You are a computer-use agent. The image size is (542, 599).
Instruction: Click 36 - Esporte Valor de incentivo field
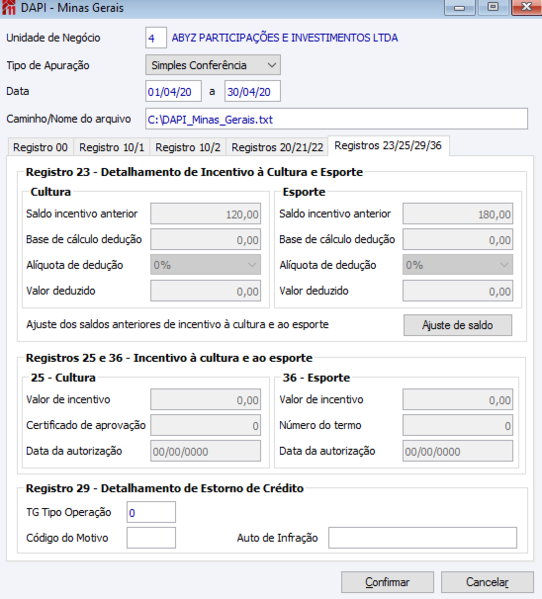coord(458,399)
